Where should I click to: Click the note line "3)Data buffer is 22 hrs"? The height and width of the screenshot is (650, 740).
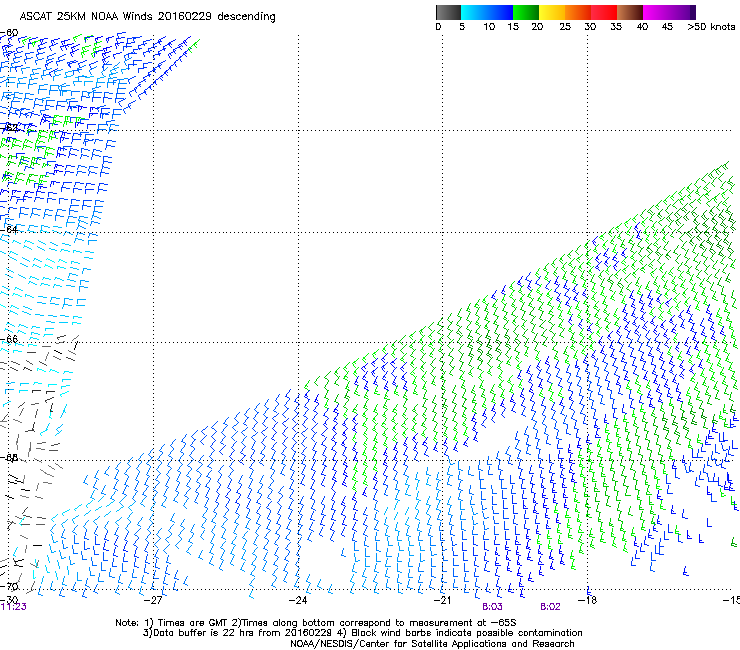click(362, 633)
